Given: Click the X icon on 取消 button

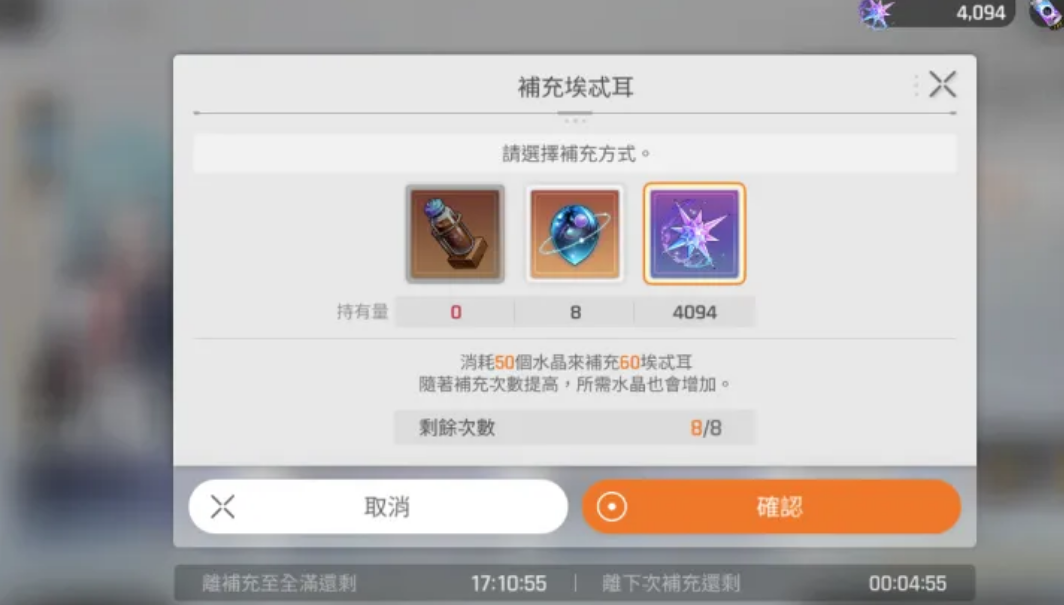Looking at the screenshot, I should (223, 507).
